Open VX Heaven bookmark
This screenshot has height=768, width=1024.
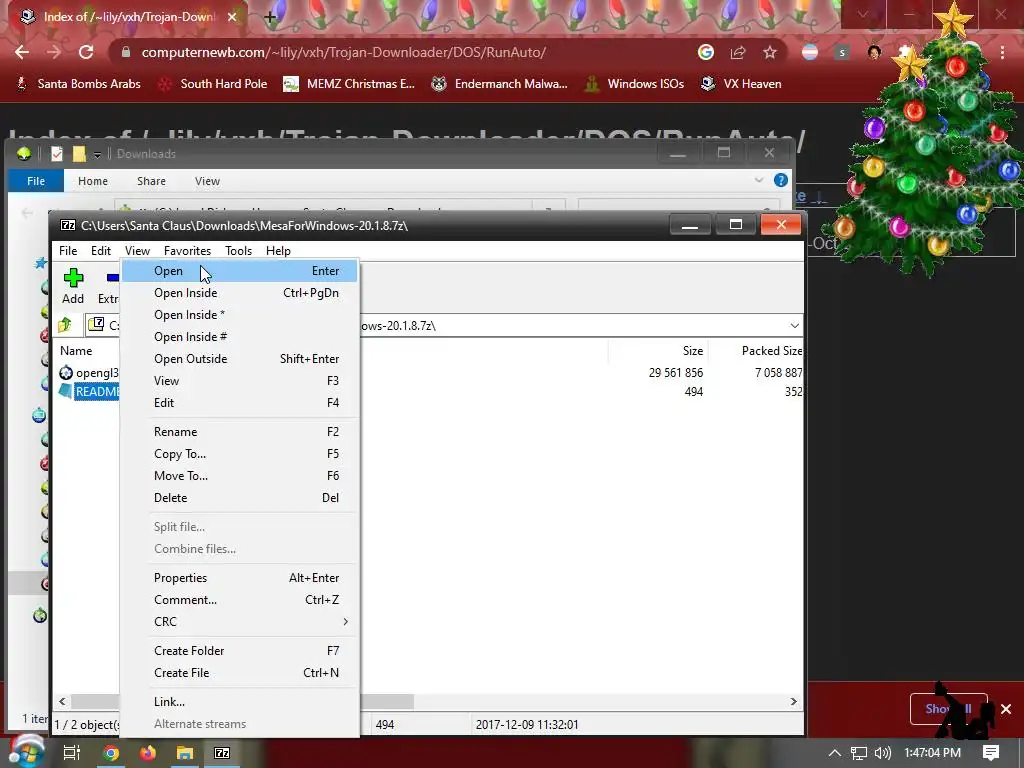pyautogui.click(x=741, y=84)
